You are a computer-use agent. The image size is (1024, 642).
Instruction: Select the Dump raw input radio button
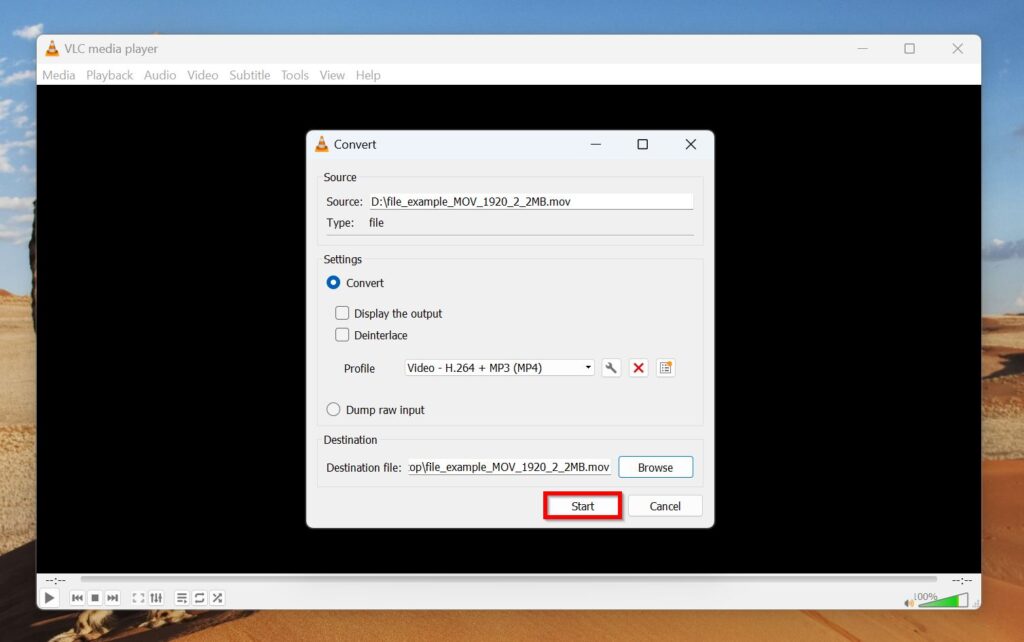click(333, 409)
